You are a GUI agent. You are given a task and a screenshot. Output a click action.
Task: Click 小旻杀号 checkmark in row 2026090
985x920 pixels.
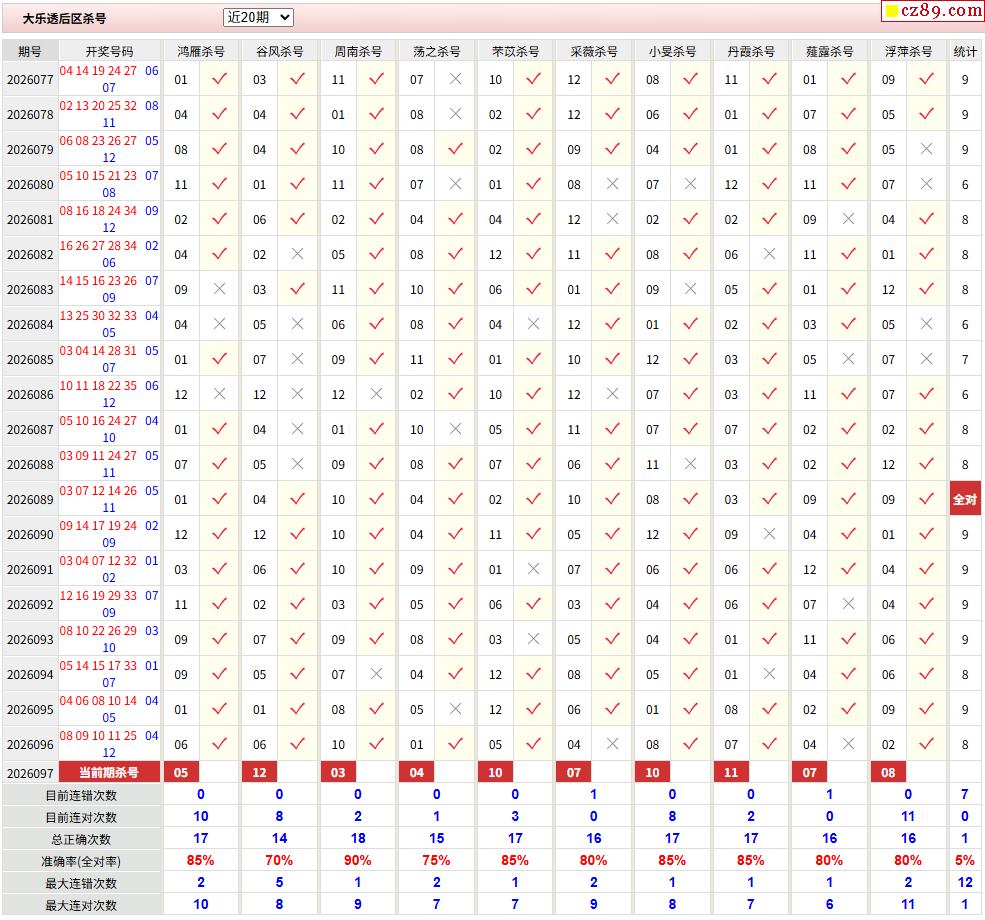(690, 534)
